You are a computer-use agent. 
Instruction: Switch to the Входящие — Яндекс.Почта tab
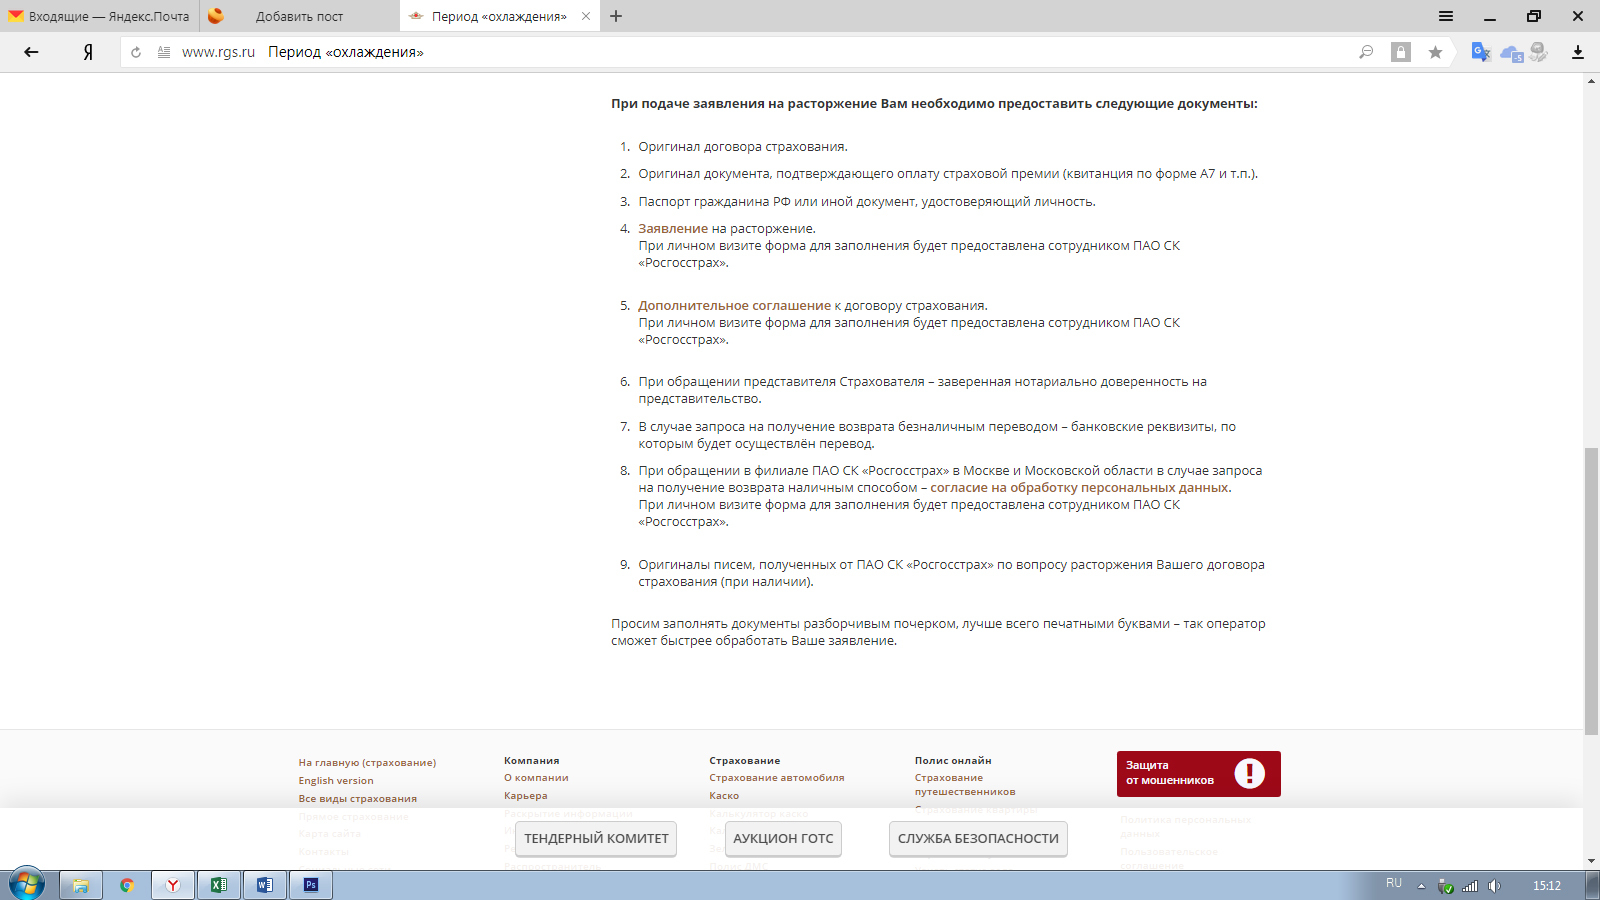[x=100, y=16]
